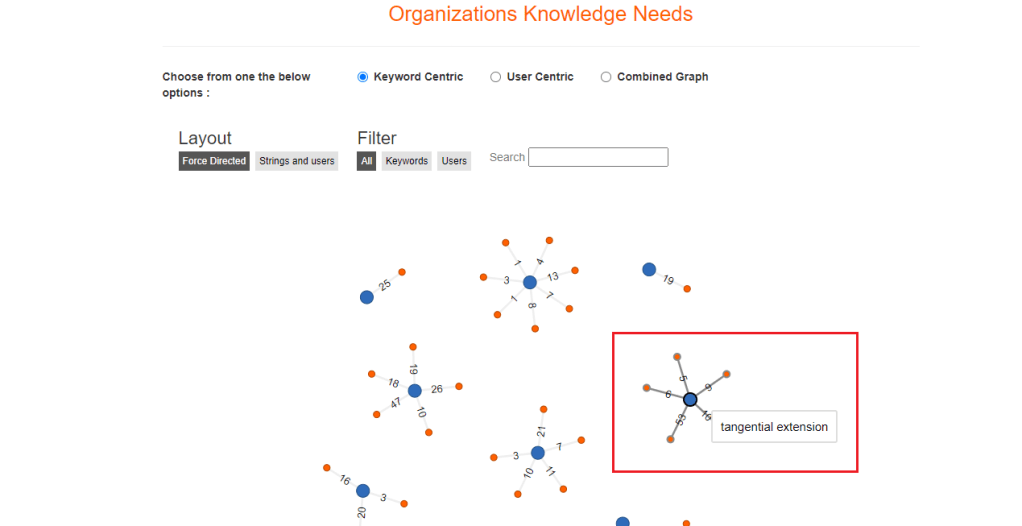Click blue hub node with edge 13

[x=530, y=282]
